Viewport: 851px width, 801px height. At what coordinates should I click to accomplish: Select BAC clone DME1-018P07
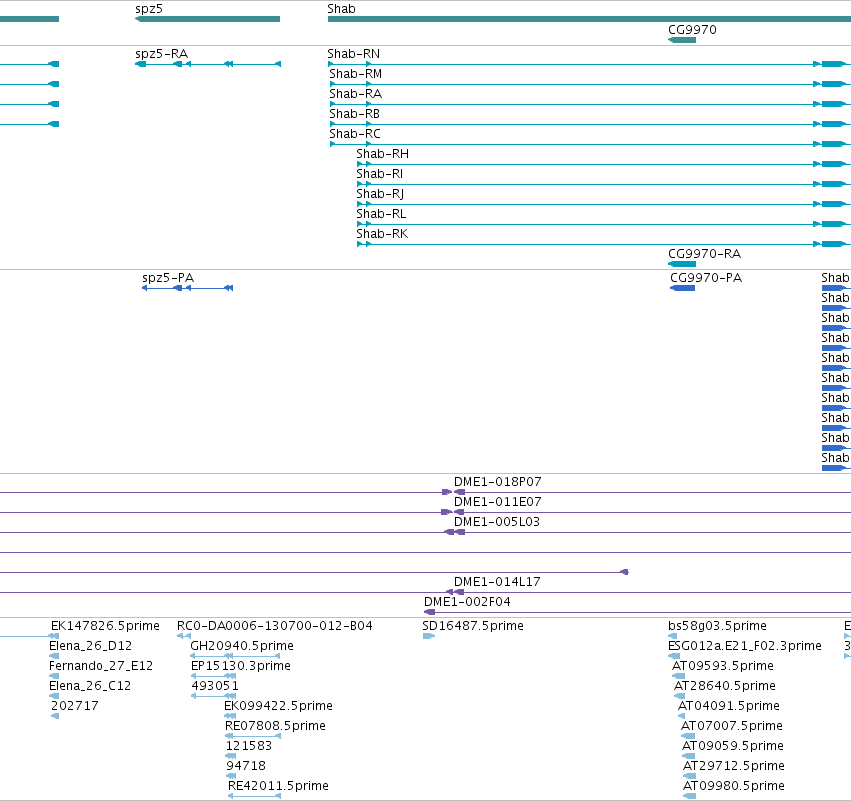point(498,482)
